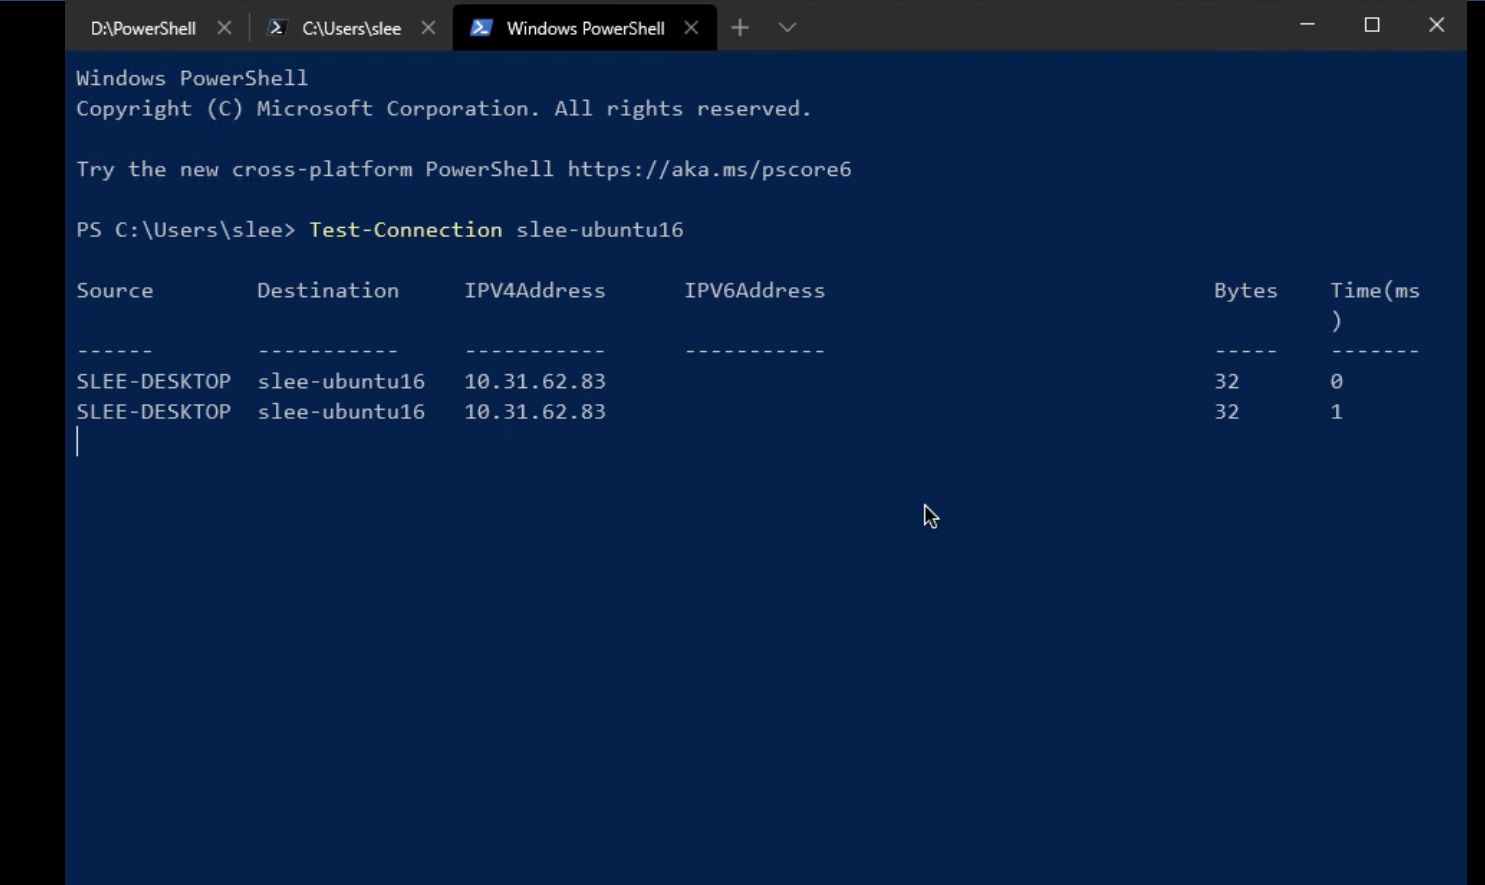Click the Bytes column header

[1245, 291]
